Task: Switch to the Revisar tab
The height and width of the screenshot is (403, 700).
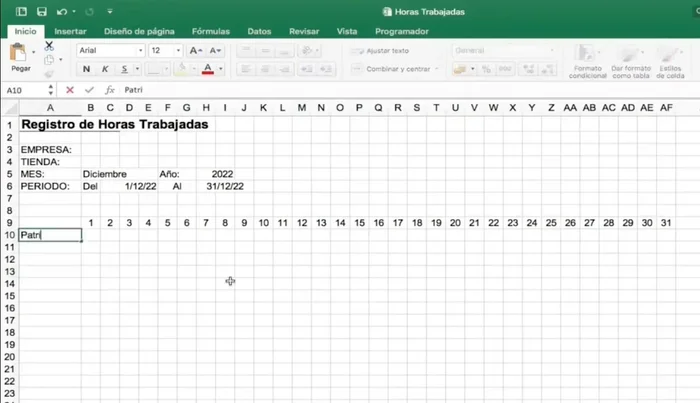Action: pyautogui.click(x=304, y=31)
